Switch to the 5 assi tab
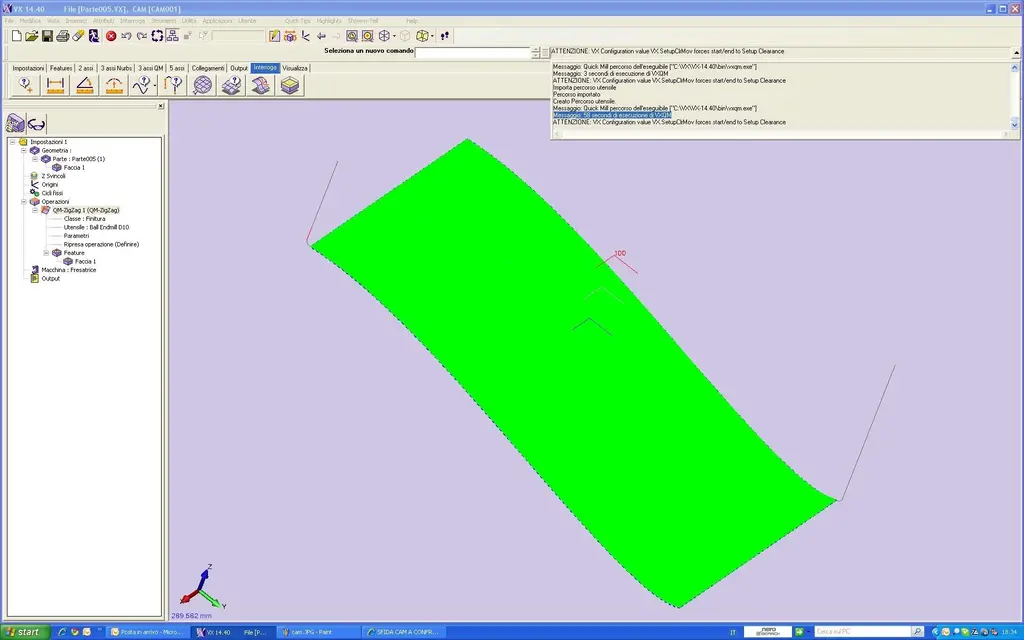The width and height of the screenshot is (1024, 640). [x=177, y=68]
